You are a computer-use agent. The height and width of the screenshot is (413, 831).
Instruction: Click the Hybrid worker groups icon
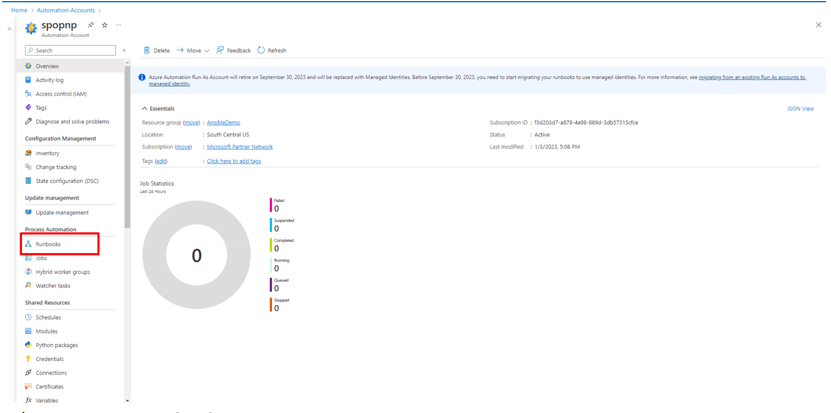pos(29,272)
